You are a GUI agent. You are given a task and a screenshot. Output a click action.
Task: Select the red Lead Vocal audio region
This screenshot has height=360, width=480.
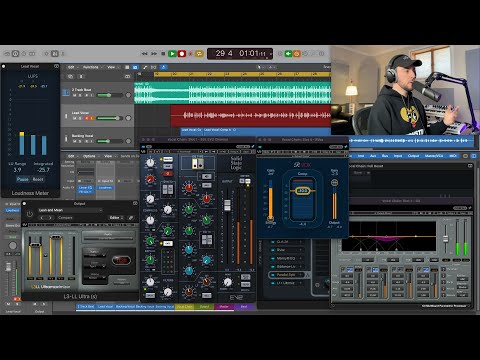251,115
